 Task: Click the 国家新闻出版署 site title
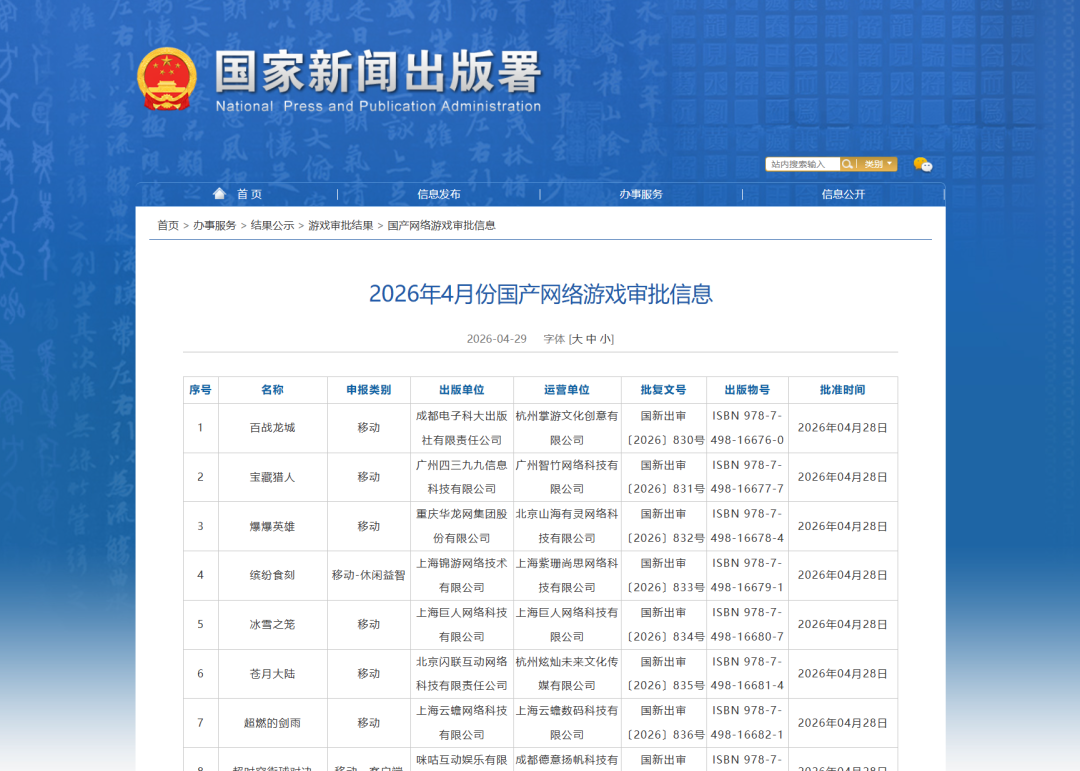pyautogui.click(x=378, y=72)
